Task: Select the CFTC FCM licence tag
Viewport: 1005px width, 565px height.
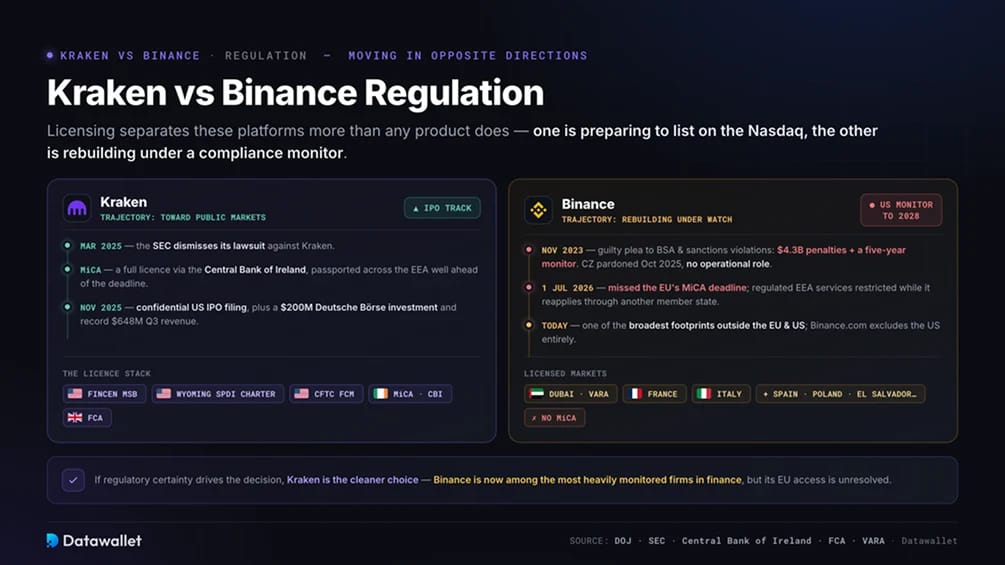Action: coord(326,394)
